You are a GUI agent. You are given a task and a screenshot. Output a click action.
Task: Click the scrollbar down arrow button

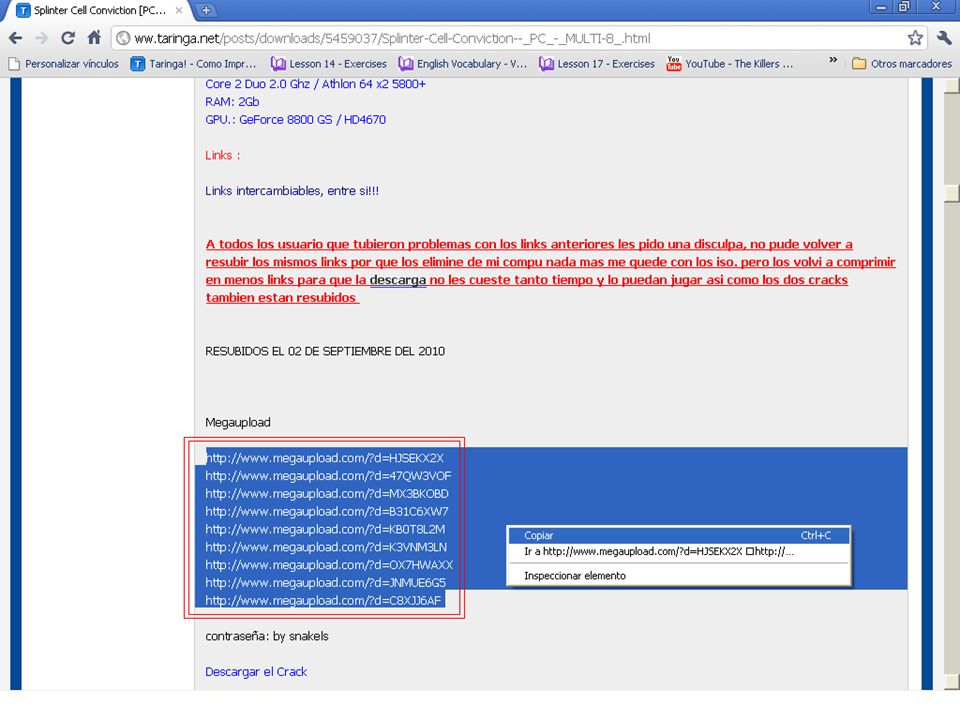952,681
